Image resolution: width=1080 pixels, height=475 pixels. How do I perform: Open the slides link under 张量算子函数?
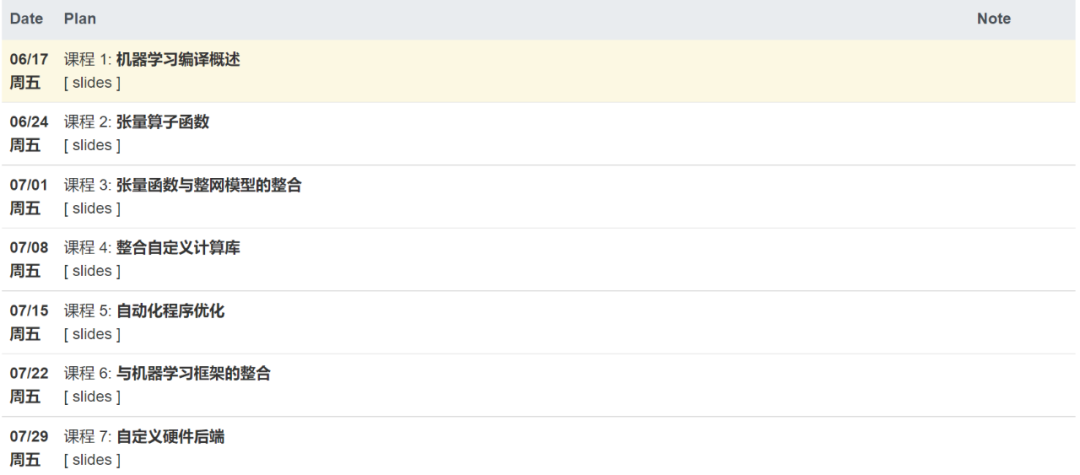(x=92, y=146)
